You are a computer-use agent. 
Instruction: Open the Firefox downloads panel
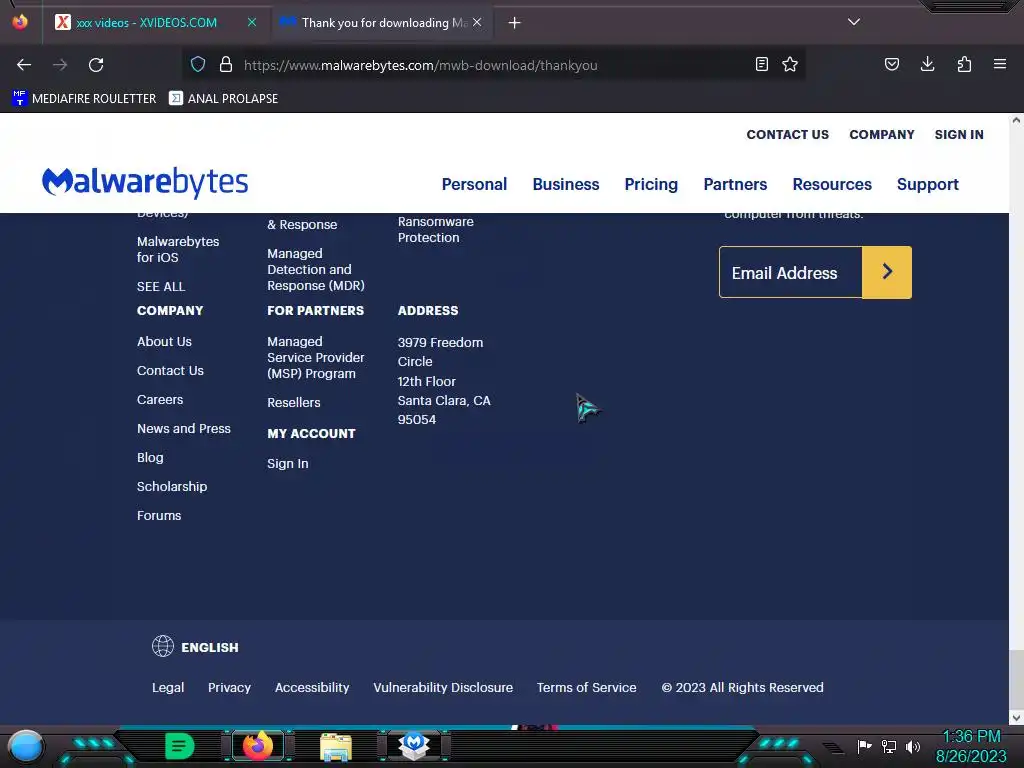tap(927, 64)
